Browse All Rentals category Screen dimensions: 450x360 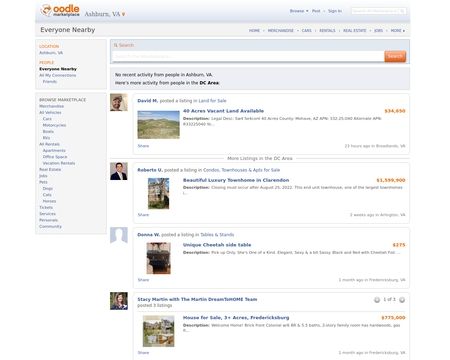[49, 144]
